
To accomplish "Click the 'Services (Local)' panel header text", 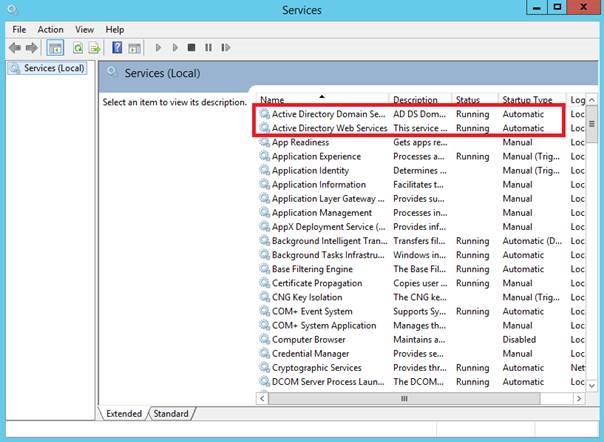I will pyautogui.click(x=162, y=73).
